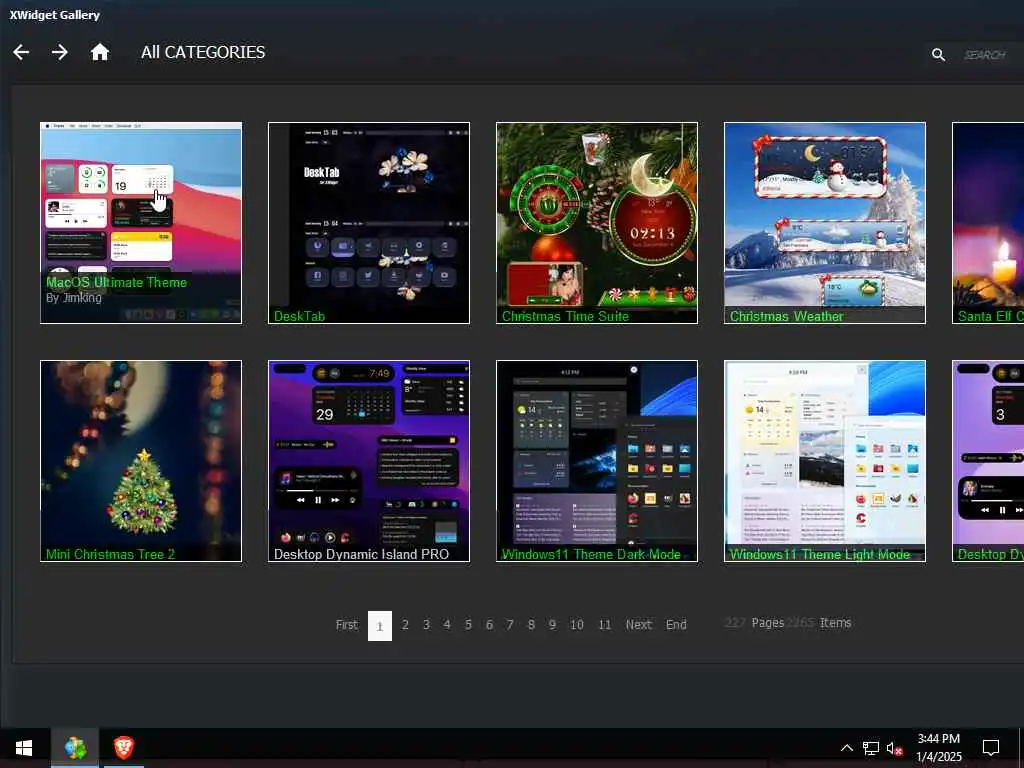Image resolution: width=1024 pixels, height=768 pixels.
Task: Show hidden system tray icons chevron
Action: 846,748
